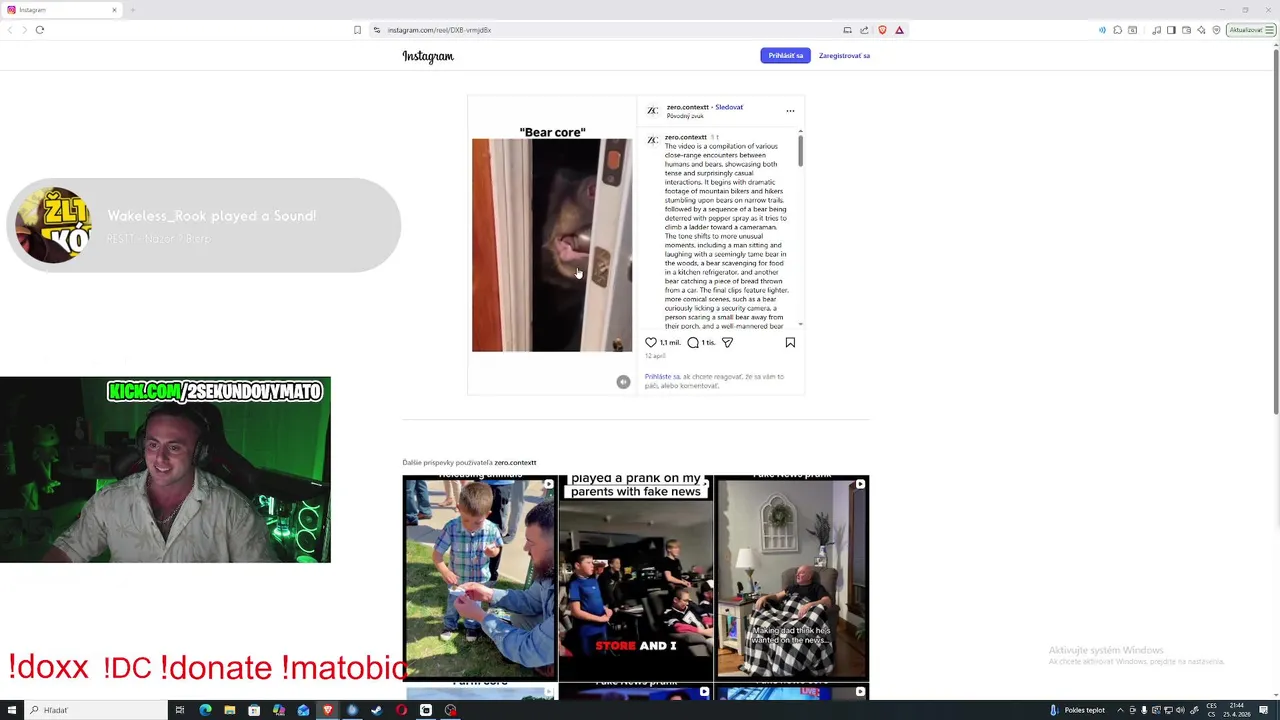Click the Polojas teplot weather widget

click(1077, 710)
